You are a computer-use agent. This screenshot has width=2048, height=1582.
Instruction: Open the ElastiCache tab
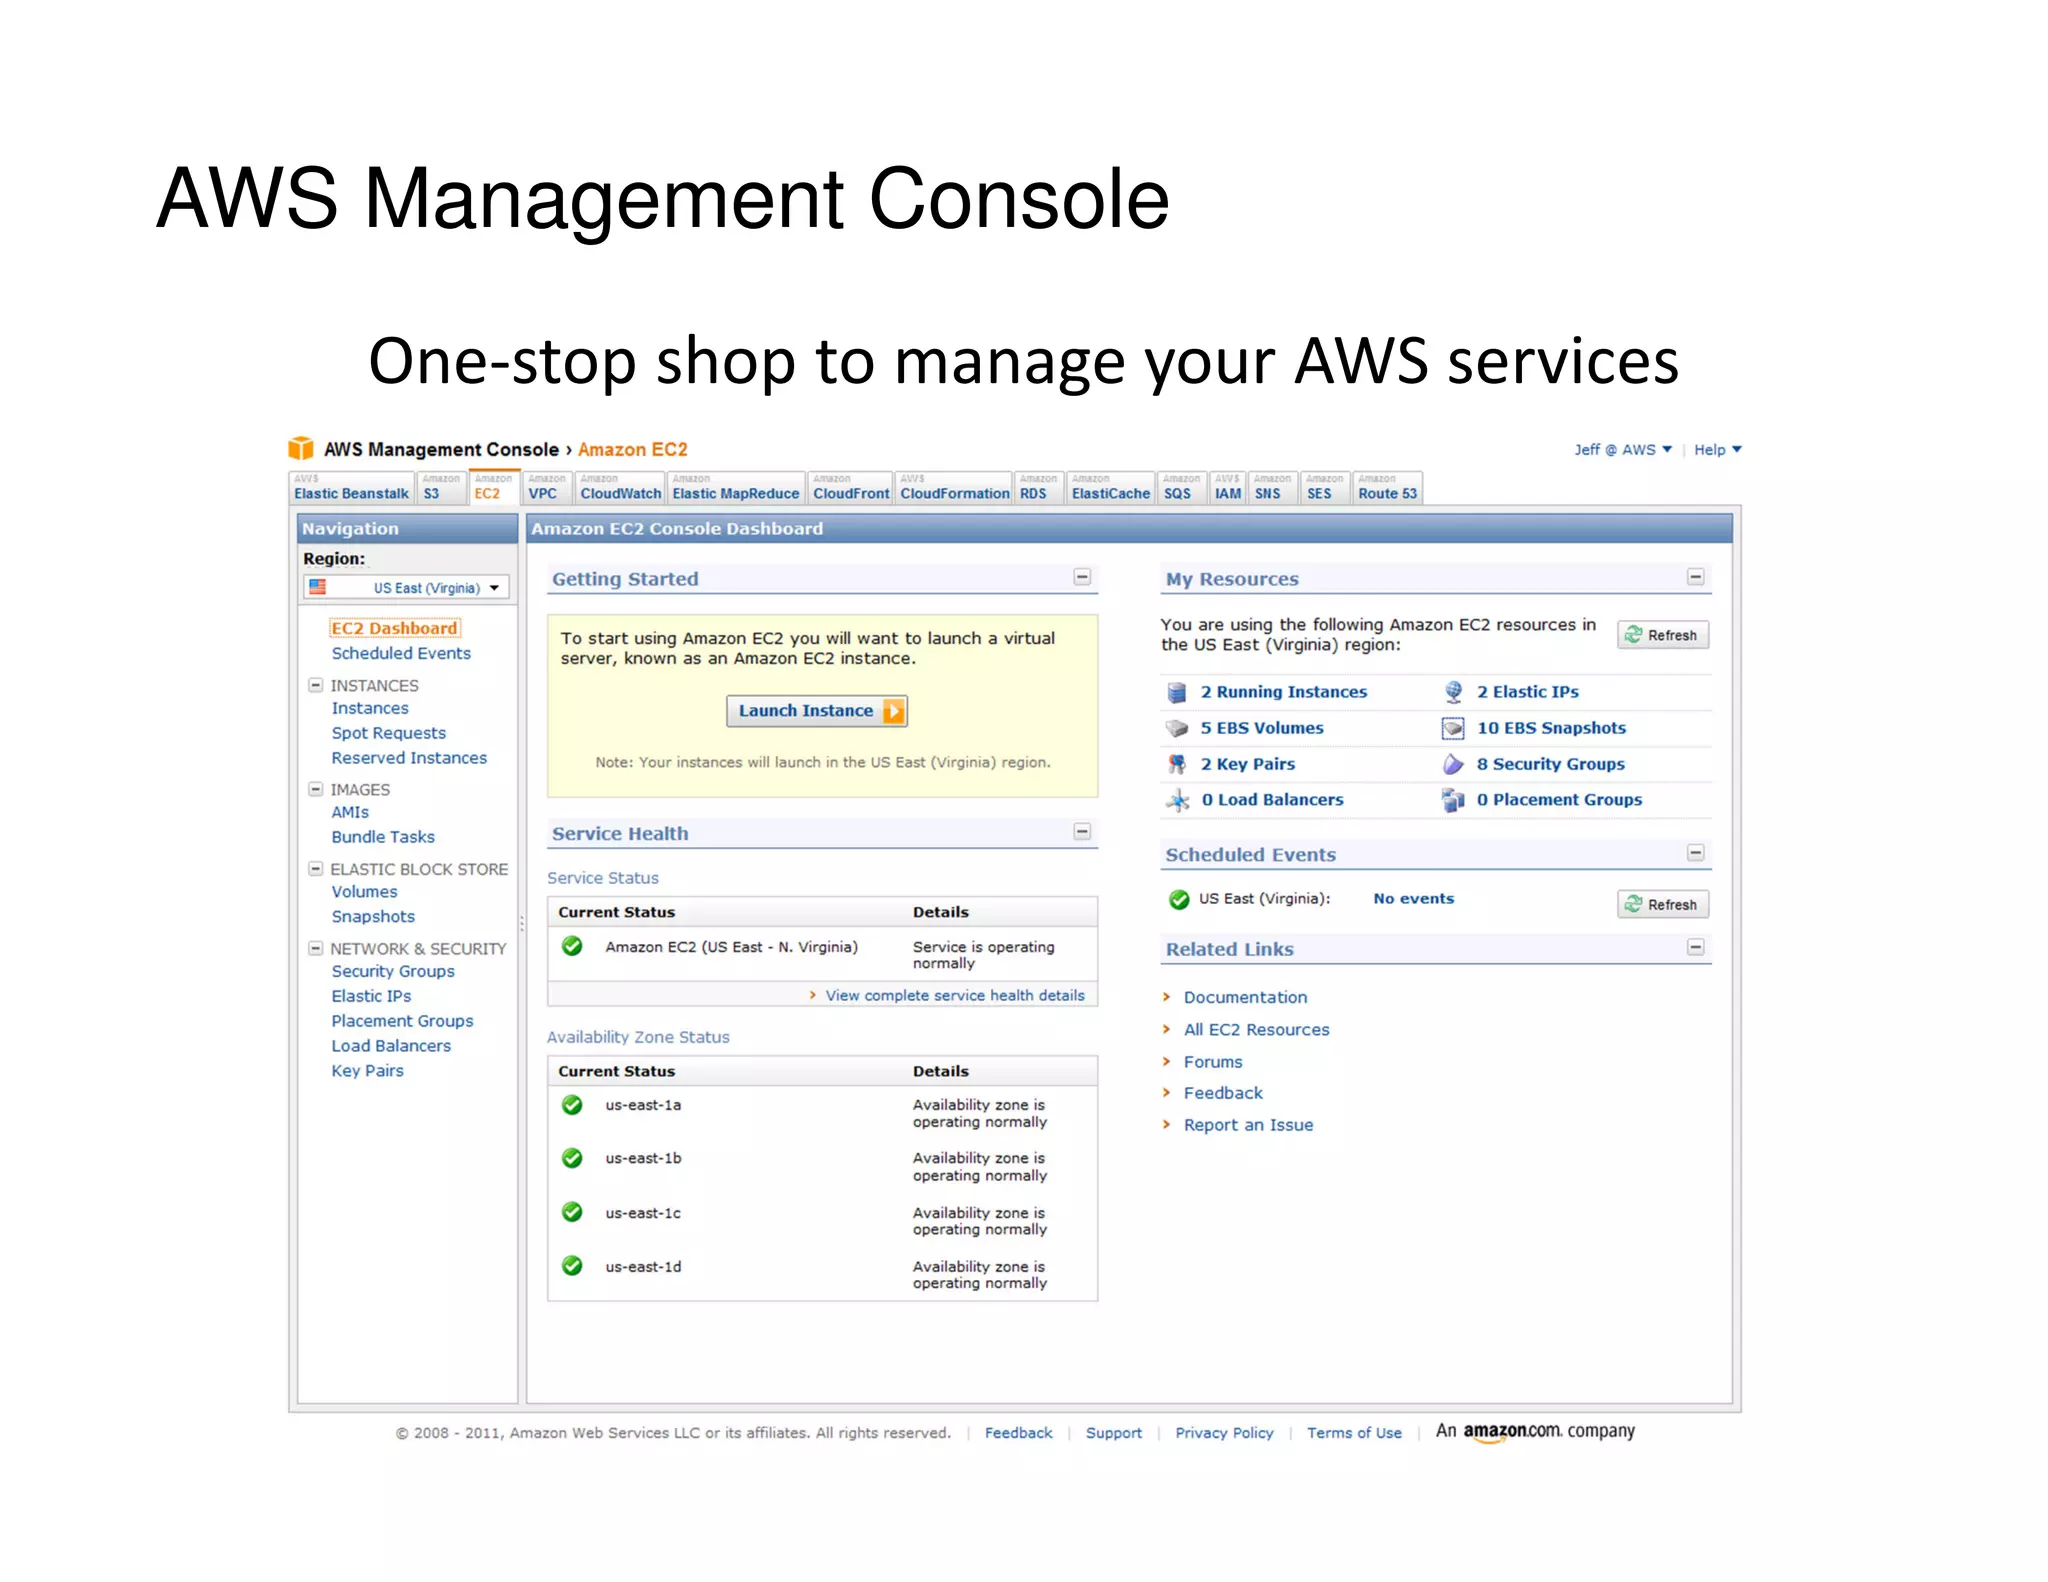1110,488
